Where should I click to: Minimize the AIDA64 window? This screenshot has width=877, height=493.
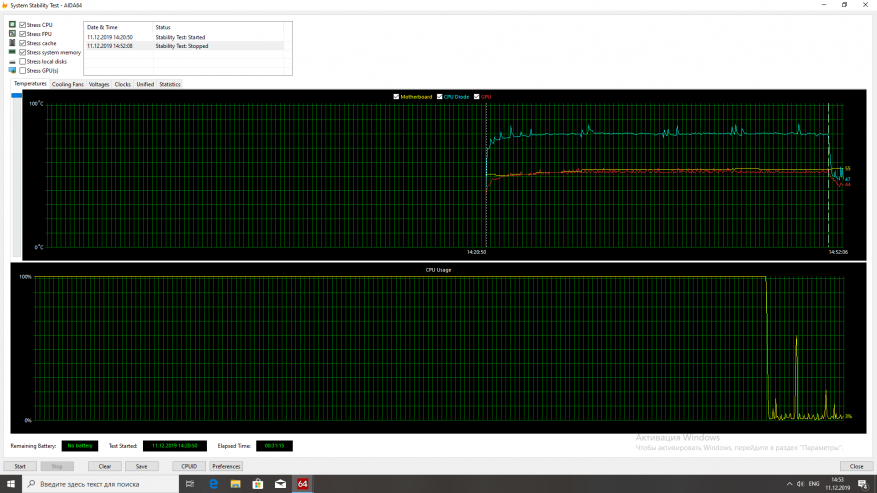824,5
